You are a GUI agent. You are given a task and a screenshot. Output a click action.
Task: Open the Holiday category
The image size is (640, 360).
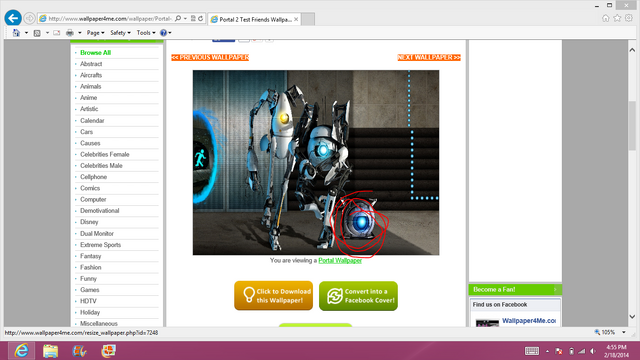(90, 312)
